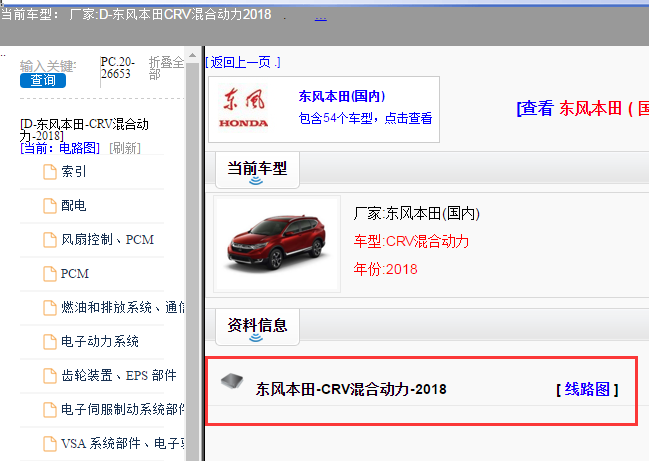649x461 pixels.
Task: Click 包含54个车型，点击查看 link
Action: (x=365, y=118)
